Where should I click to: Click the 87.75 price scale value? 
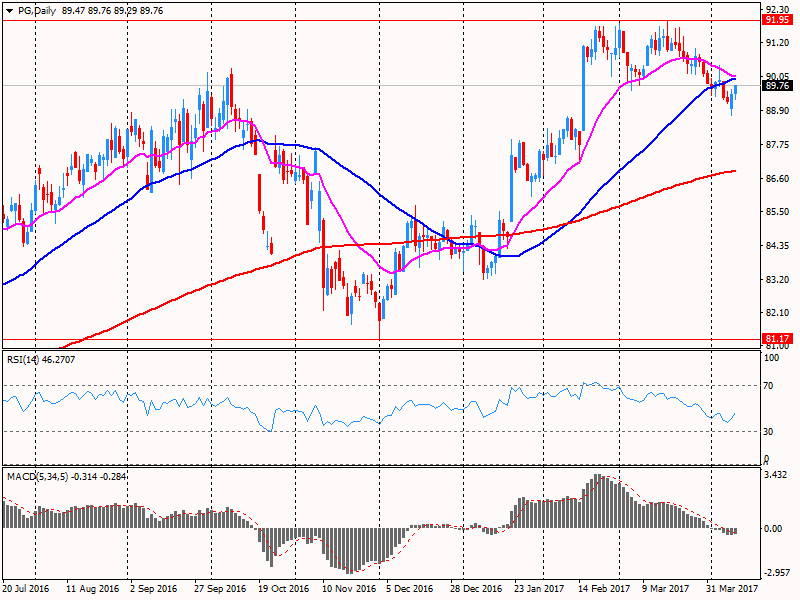tap(777, 145)
